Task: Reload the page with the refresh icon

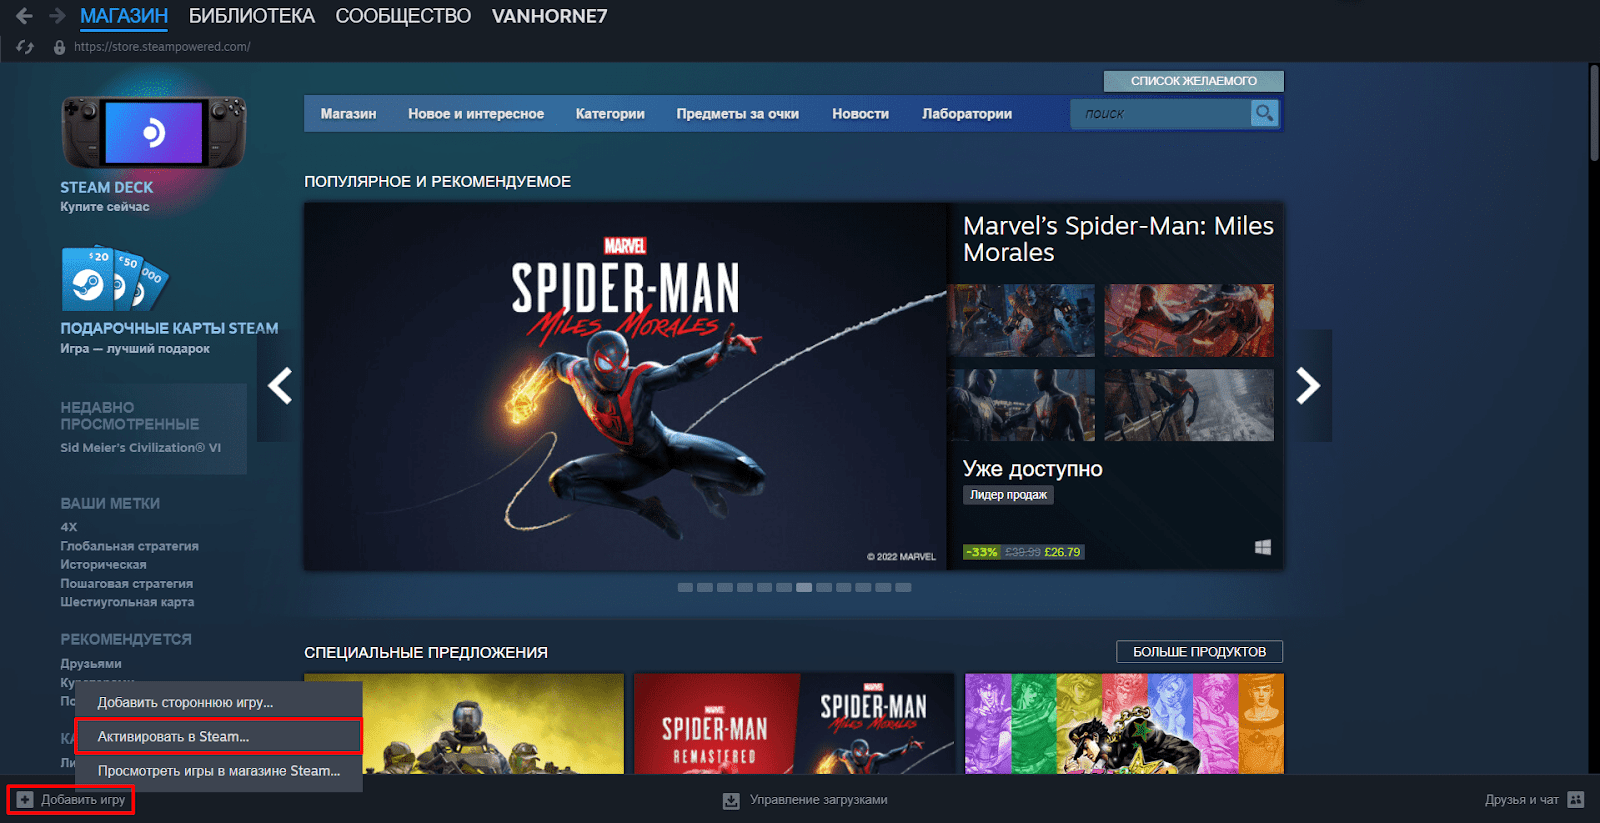Action: coord(25,47)
